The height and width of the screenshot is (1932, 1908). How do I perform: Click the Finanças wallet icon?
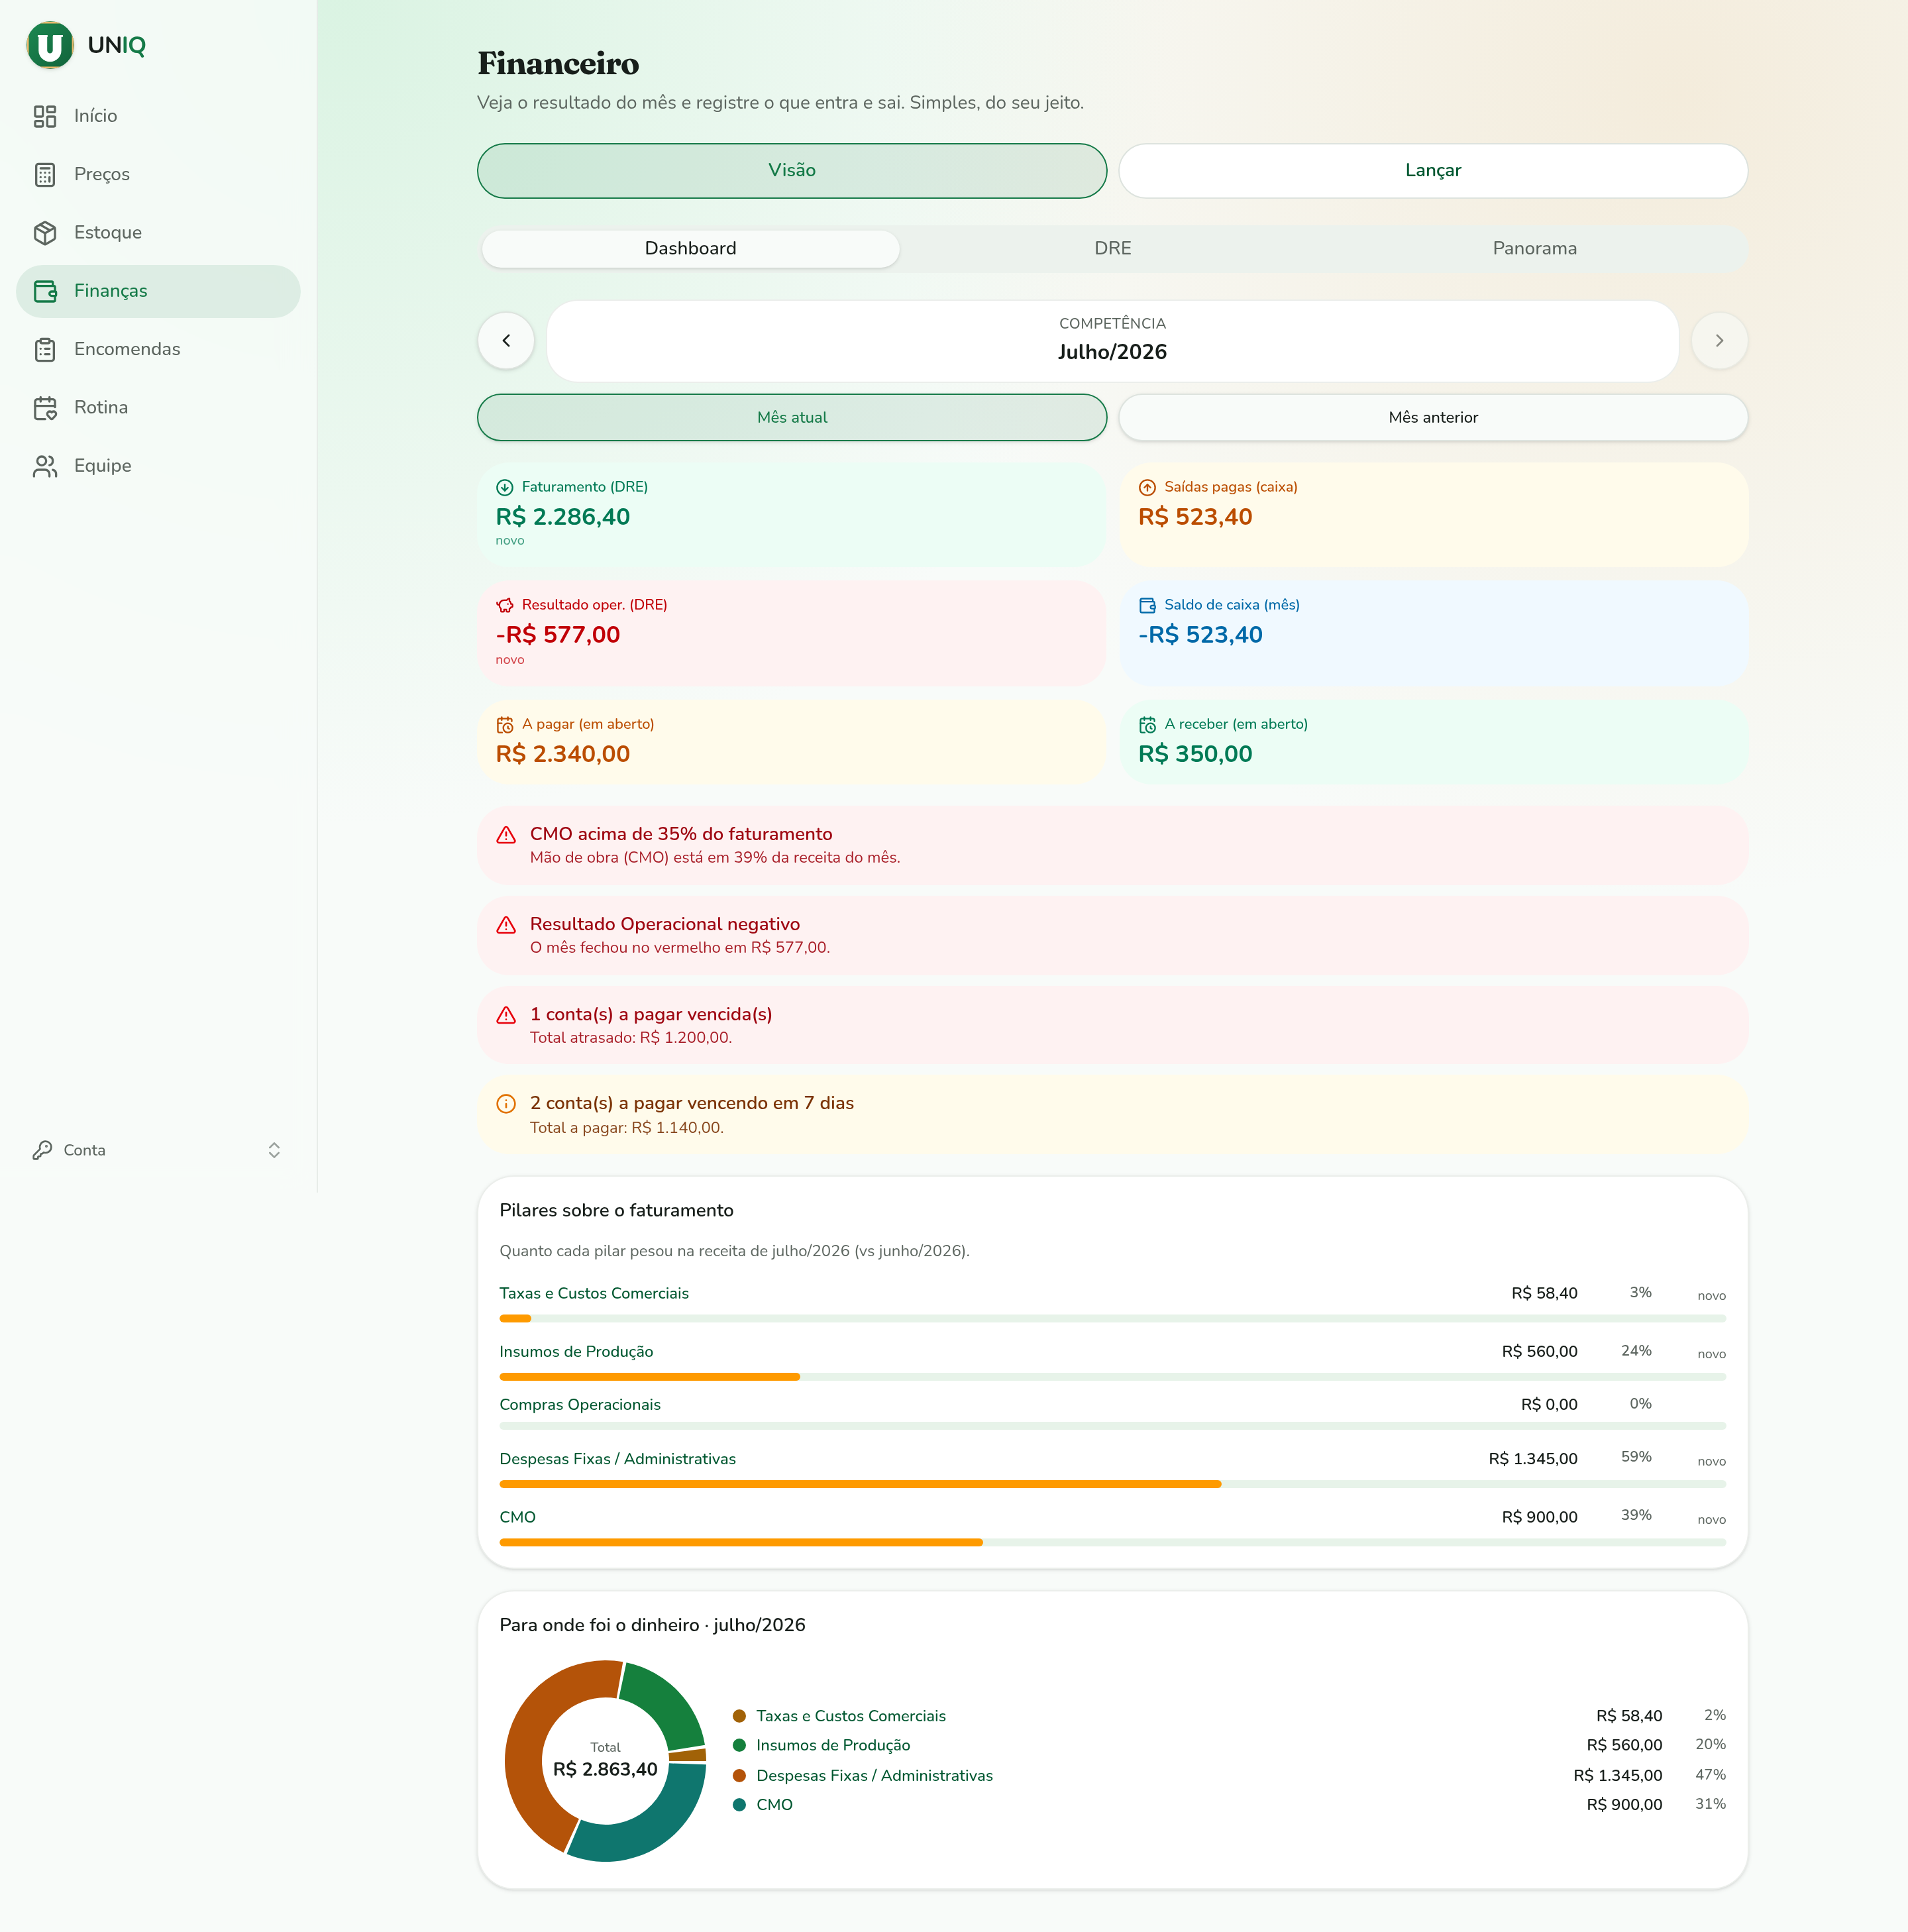coord(45,291)
